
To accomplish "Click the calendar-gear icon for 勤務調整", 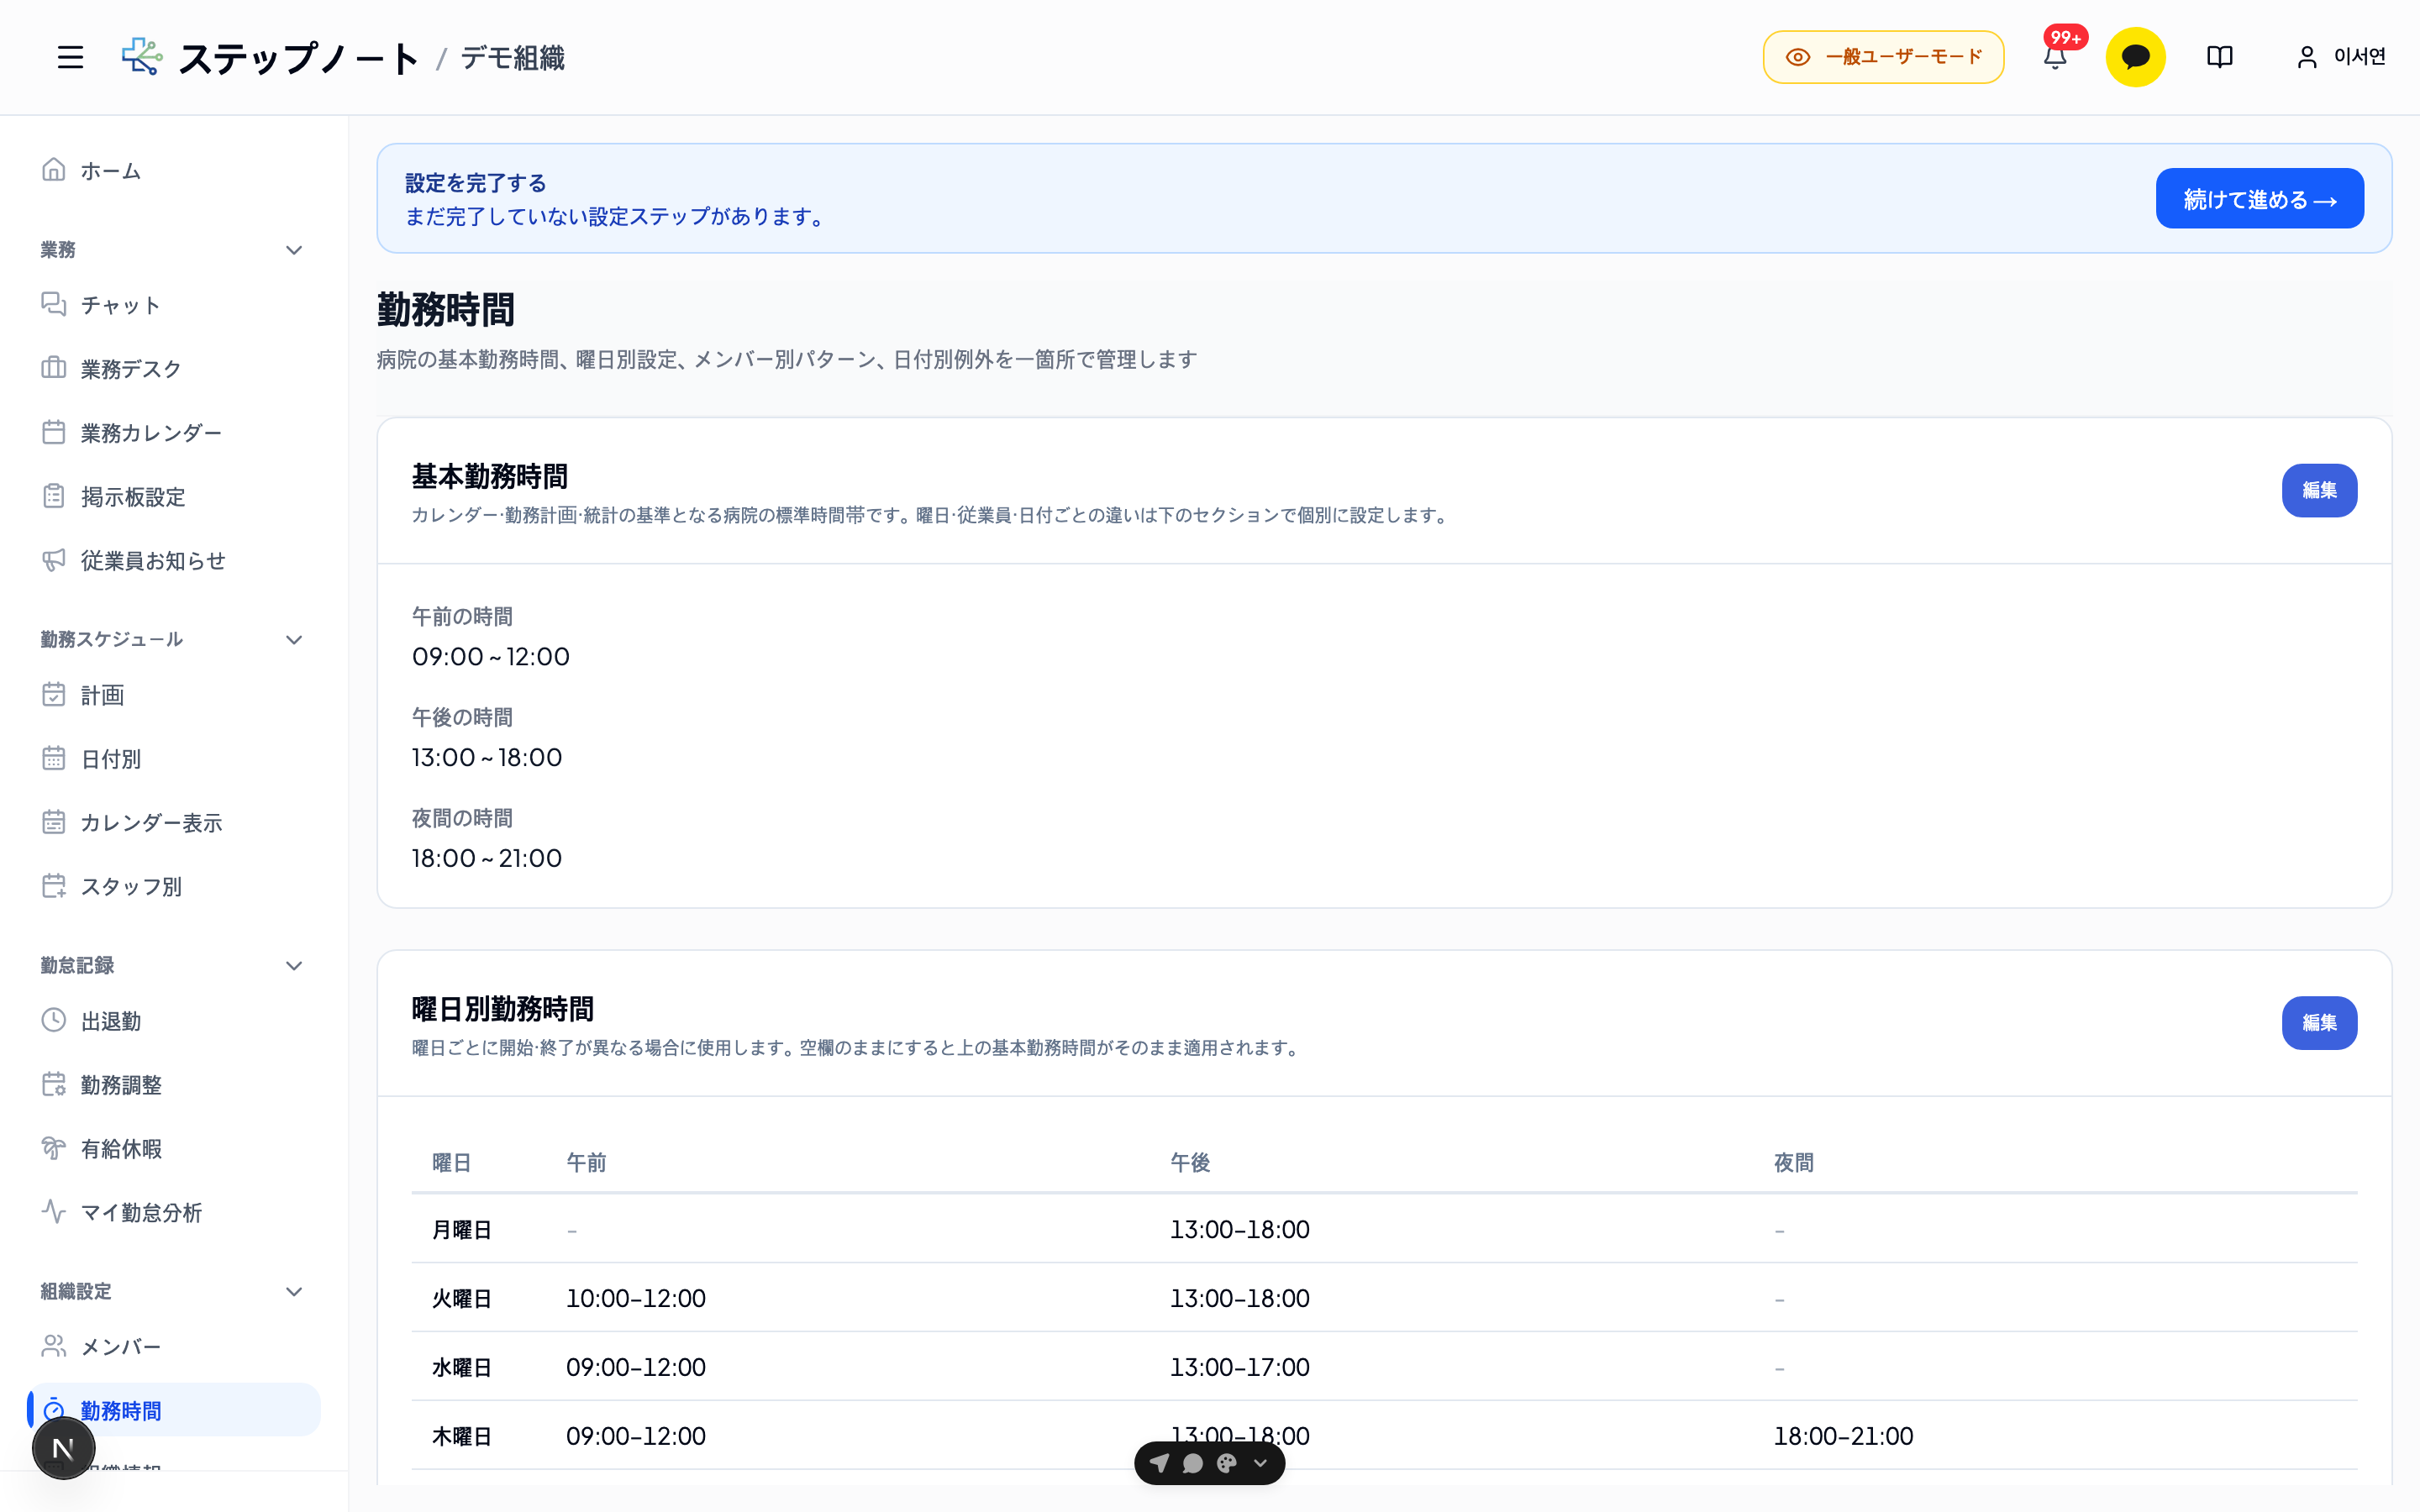I will coord(54,1084).
